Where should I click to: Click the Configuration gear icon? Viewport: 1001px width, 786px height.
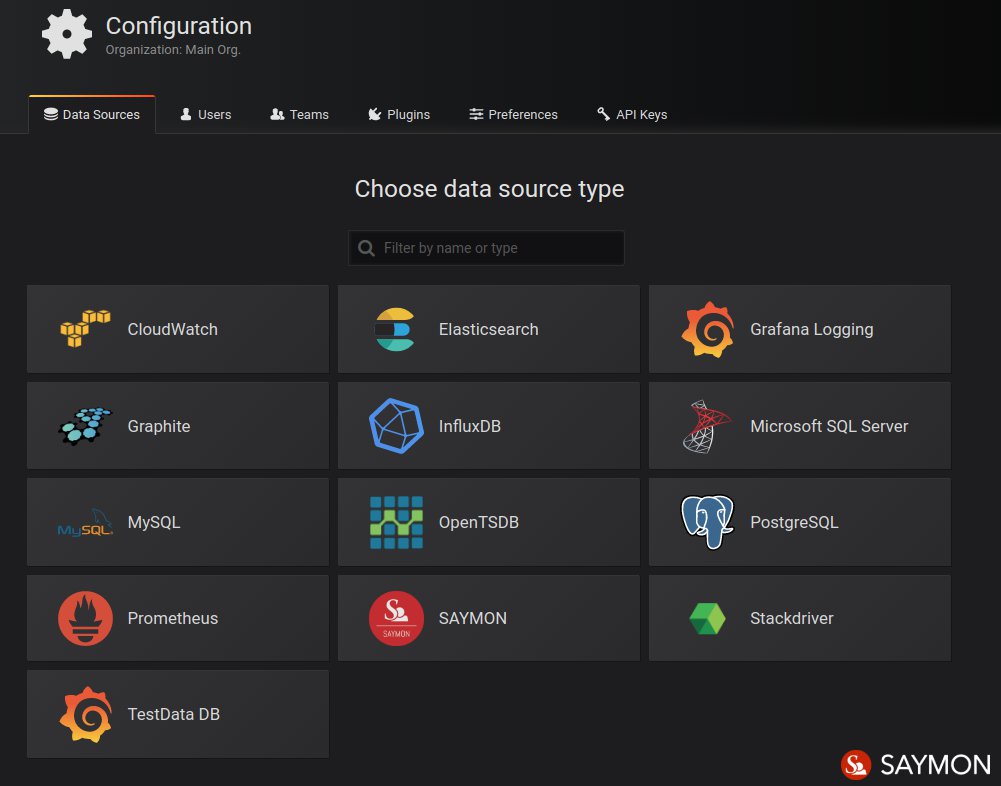point(67,34)
